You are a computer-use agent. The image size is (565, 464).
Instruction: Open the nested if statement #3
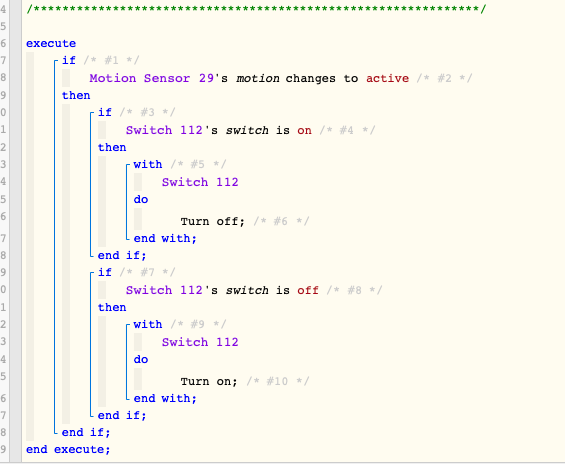[x=105, y=112]
